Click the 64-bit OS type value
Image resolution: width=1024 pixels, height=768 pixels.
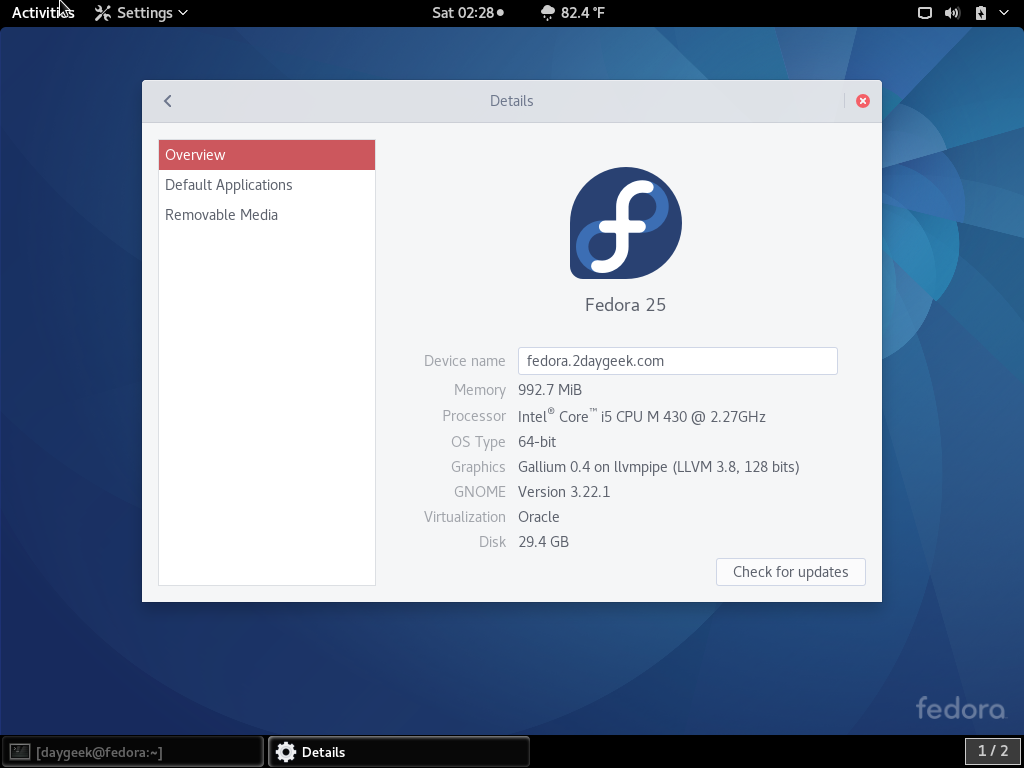coord(537,442)
